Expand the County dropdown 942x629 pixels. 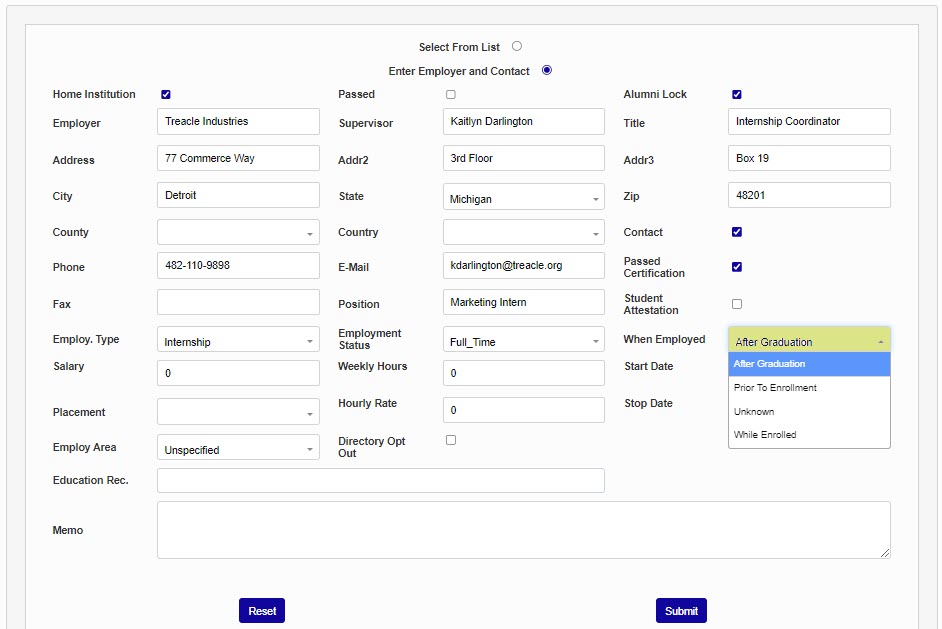[x=238, y=233]
